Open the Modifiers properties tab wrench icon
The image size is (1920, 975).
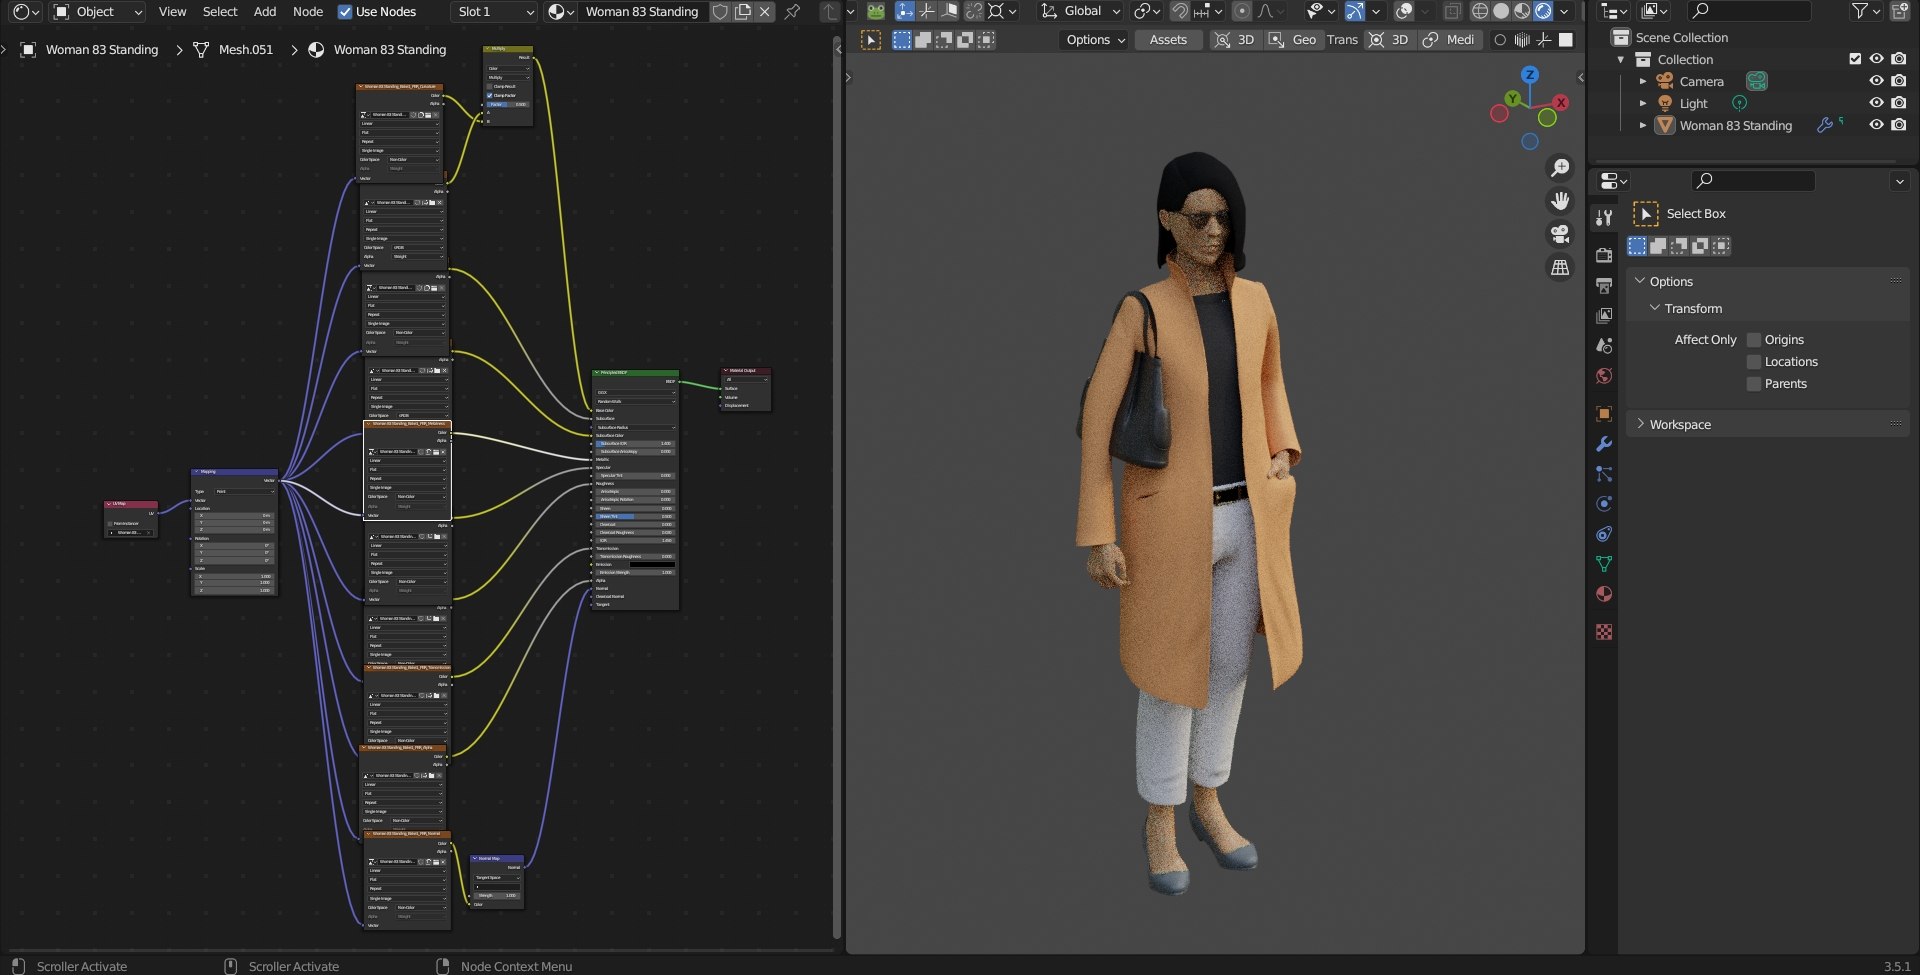(x=1604, y=444)
